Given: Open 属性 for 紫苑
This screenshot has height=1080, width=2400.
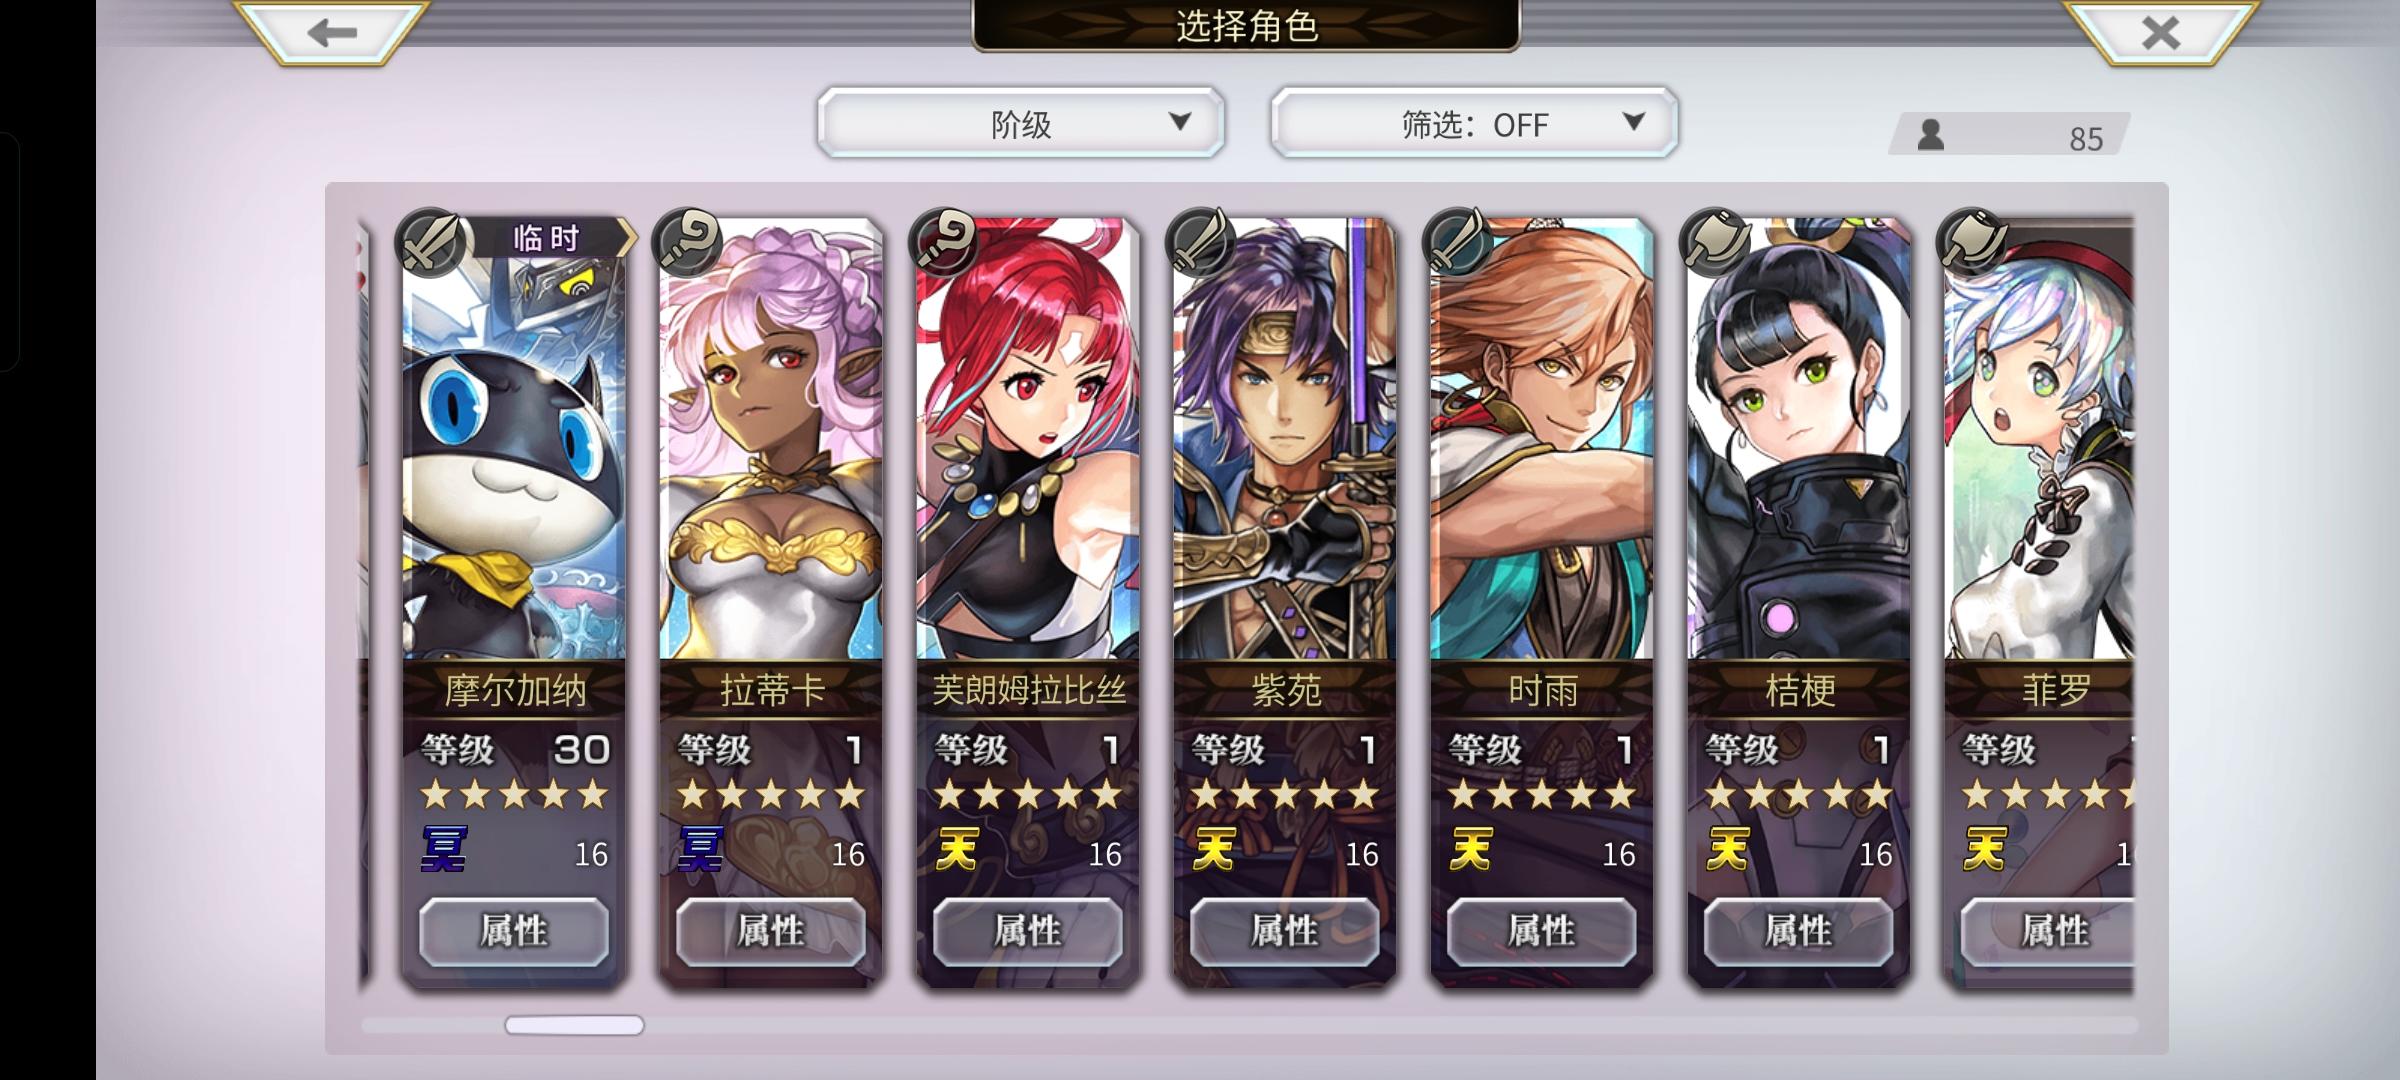Looking at the screenshot, I should [1285, 931].
